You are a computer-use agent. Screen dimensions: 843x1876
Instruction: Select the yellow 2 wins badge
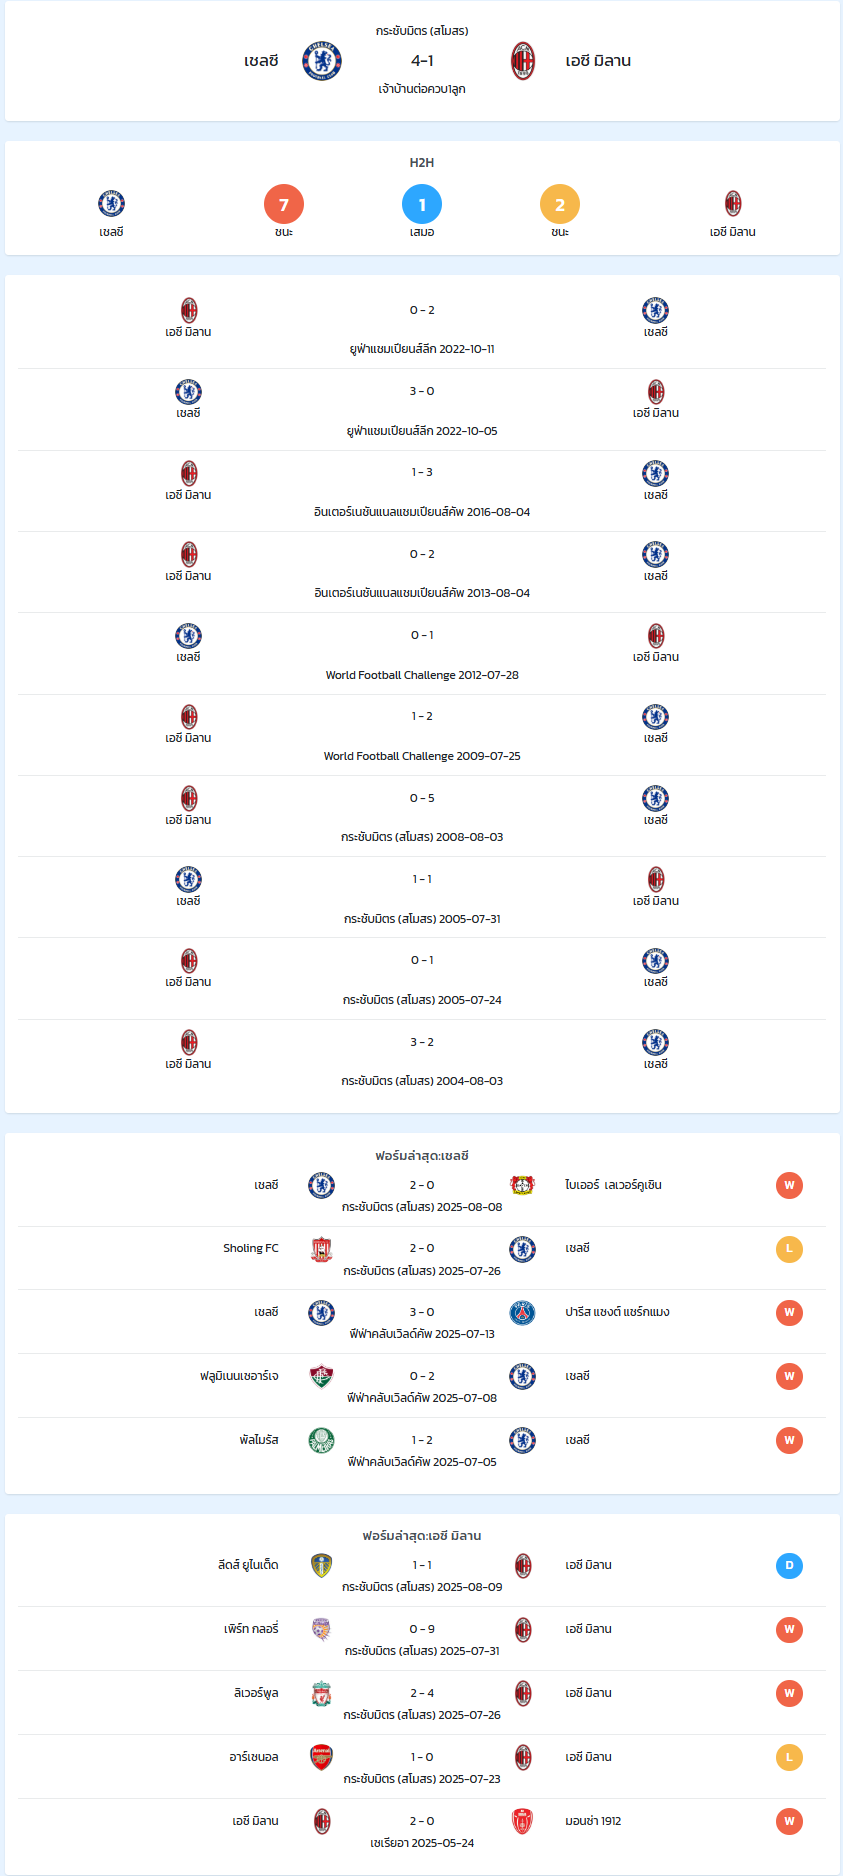560,204
